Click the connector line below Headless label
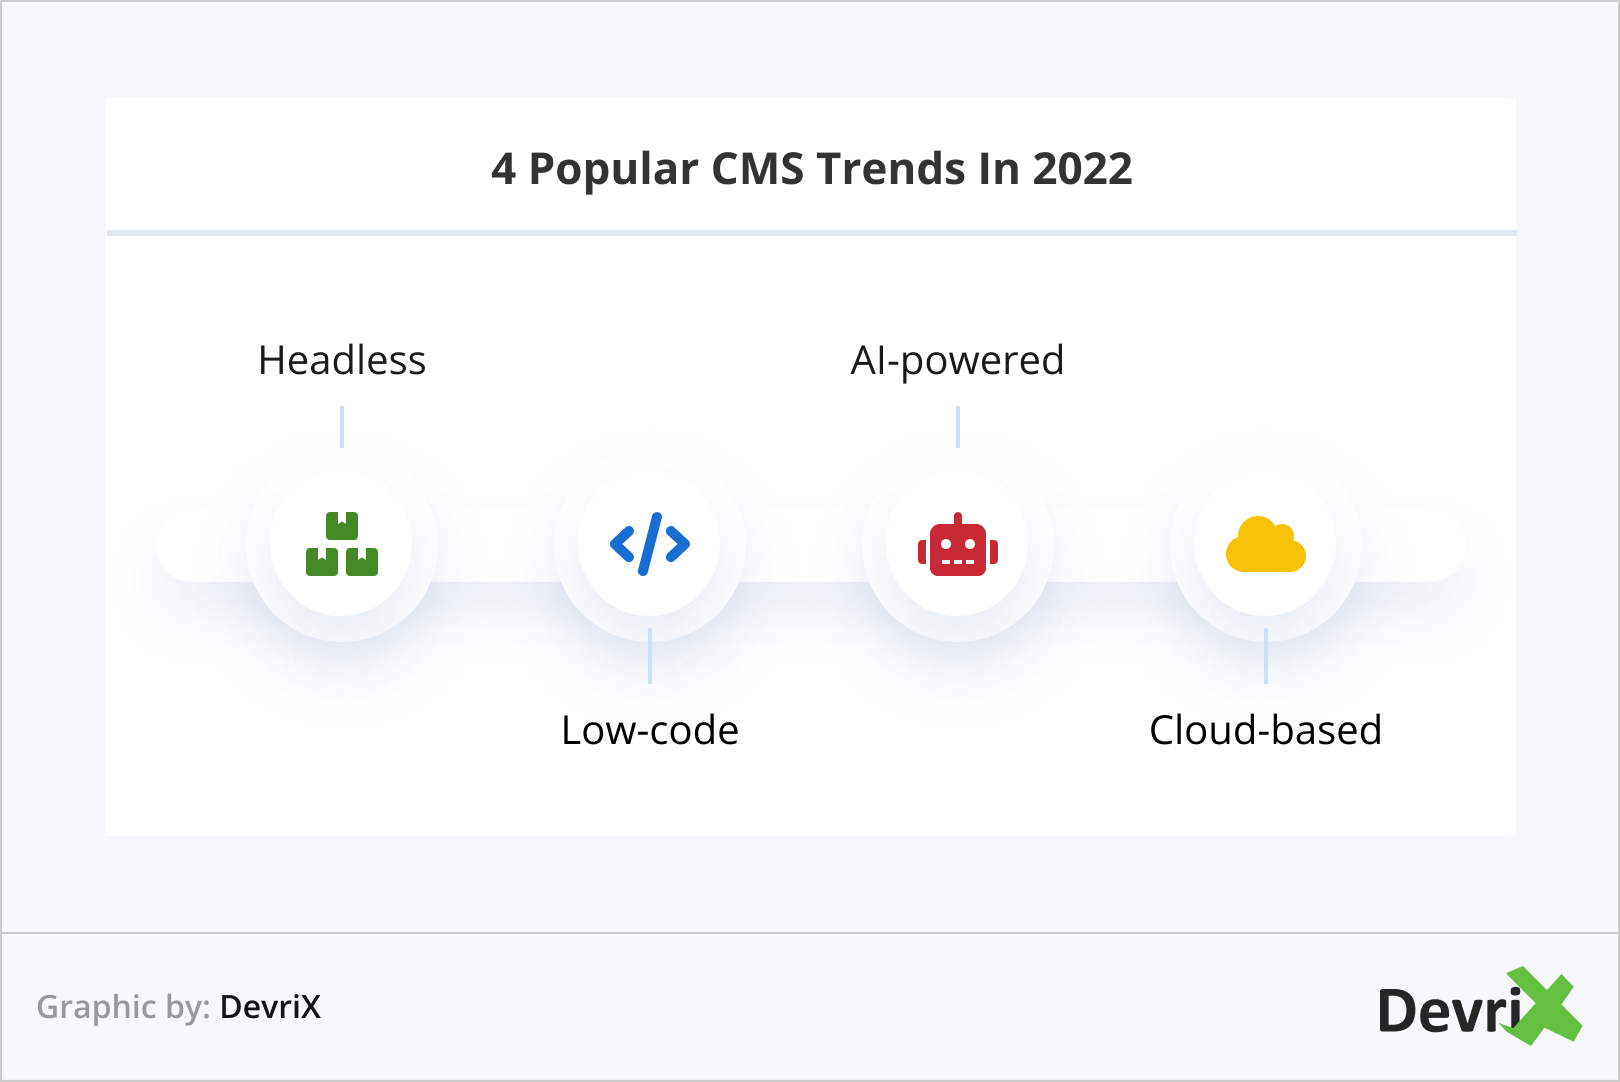 click(x=342, y=427)
